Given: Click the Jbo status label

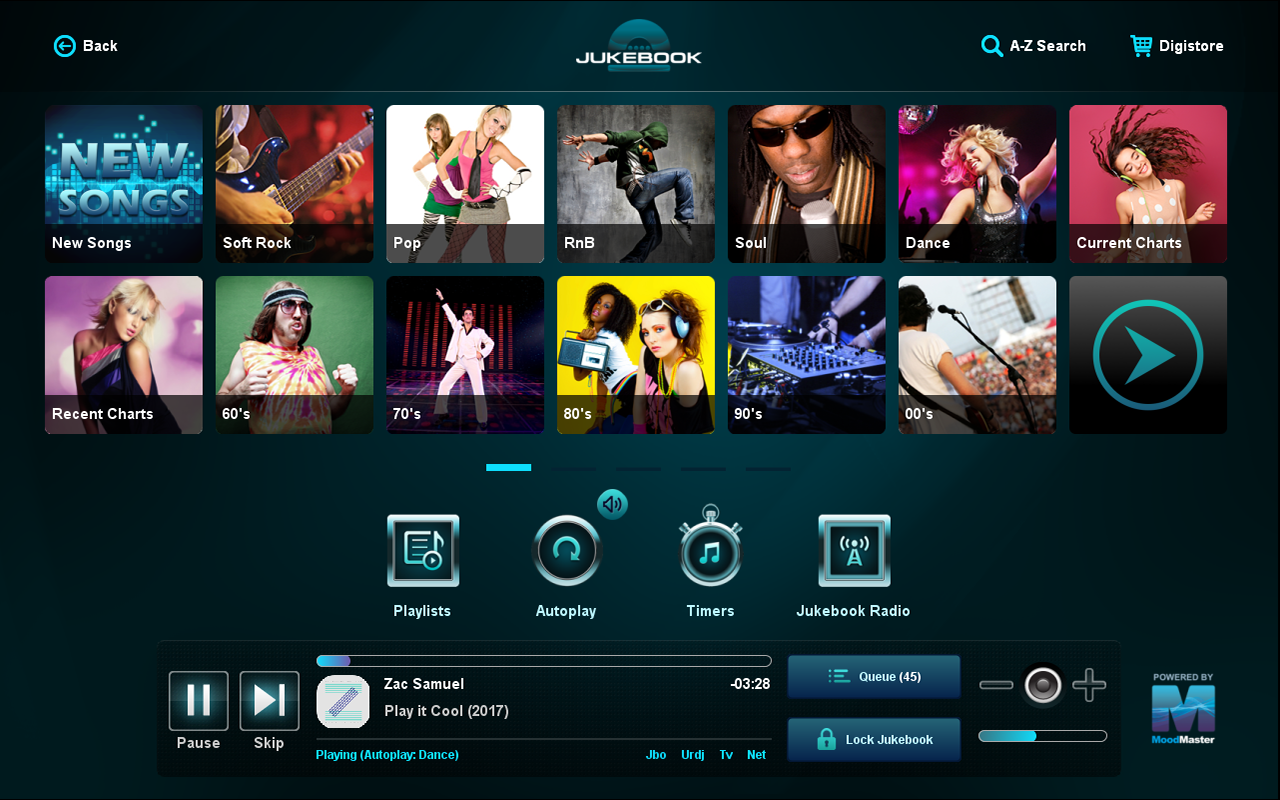Looking at the screenshot, I should (656, 755).
